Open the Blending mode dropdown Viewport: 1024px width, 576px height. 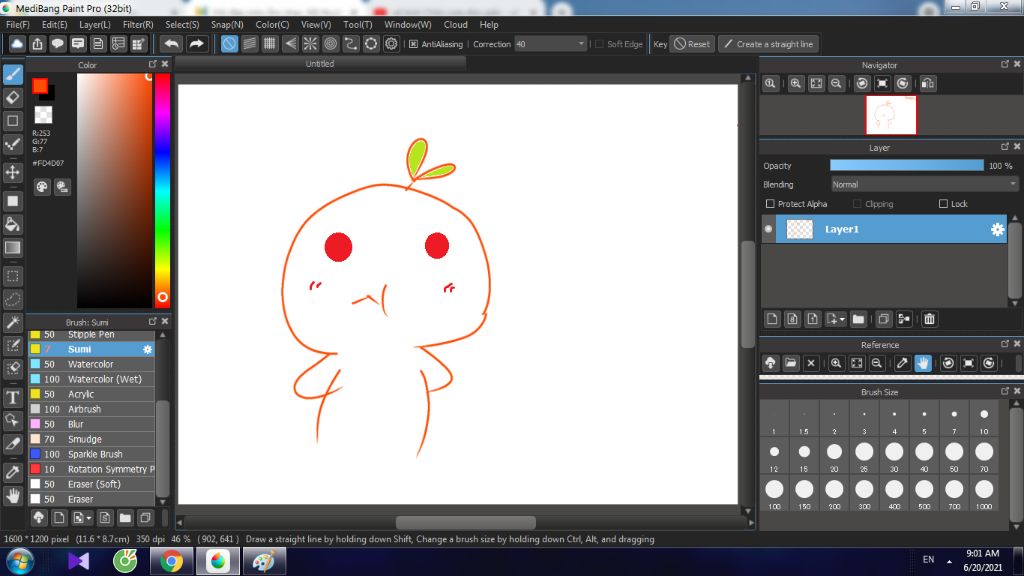[923, 185]
